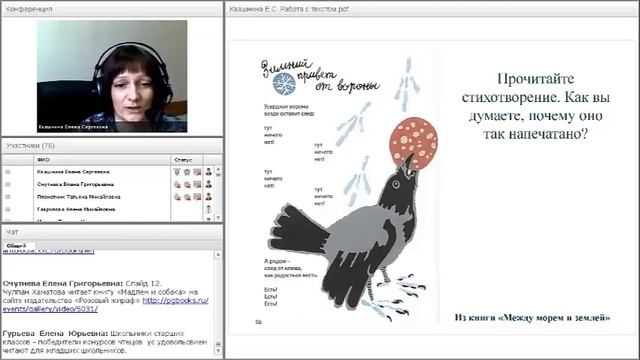Screen dimensions: 640x360
Task: Click the person role icon in Алена Михайловна's row
Action: coord(209,209)
